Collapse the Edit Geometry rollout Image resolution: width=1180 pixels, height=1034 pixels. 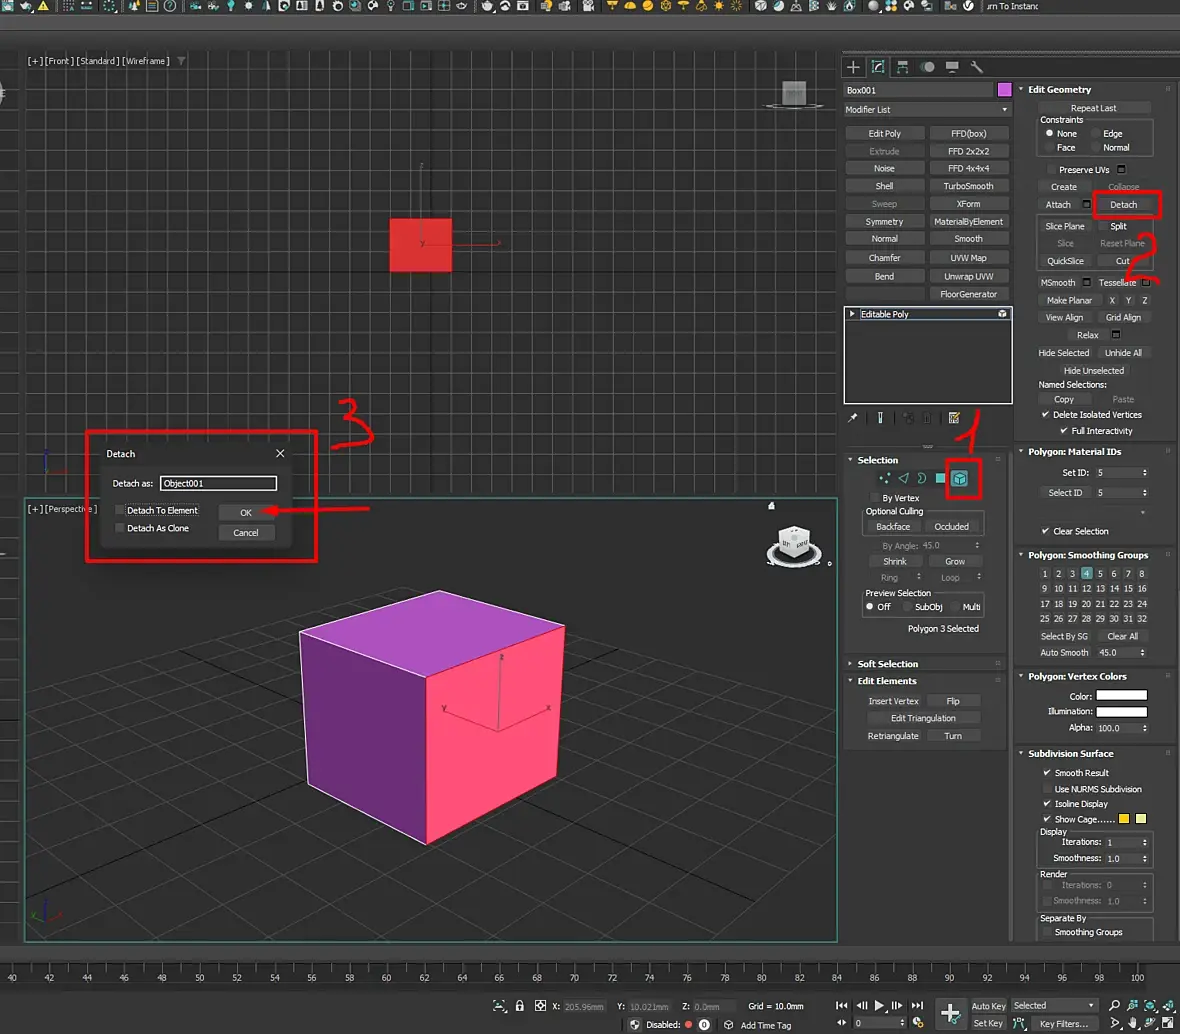click(x=1021, y=90)
